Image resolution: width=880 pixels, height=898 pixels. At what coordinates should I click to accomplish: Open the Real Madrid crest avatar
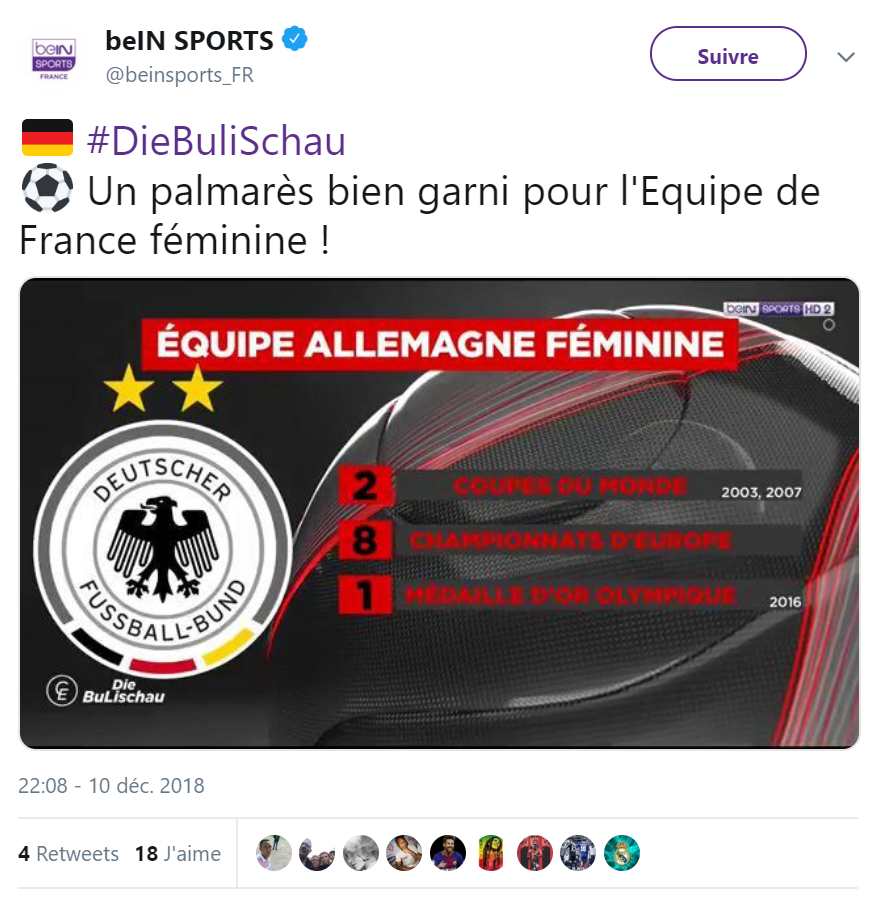click(622, 853)
